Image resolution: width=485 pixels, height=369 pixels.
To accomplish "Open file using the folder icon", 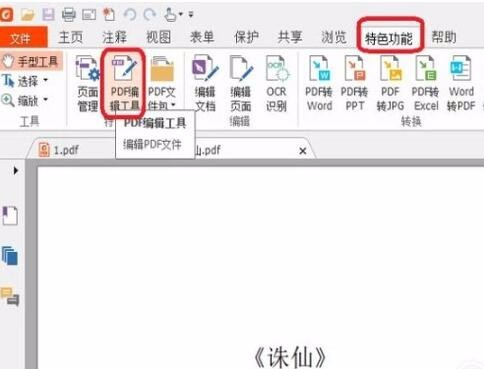I will click(28, 14).
